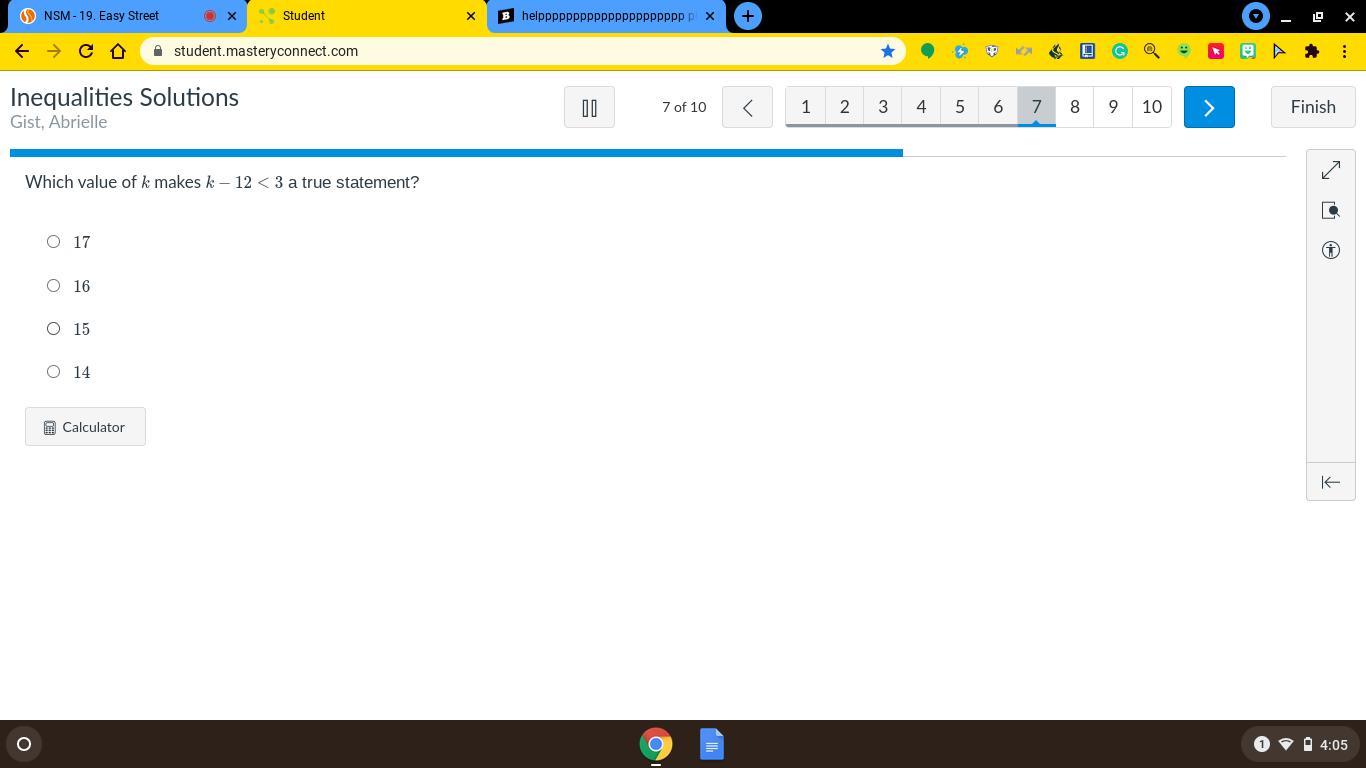Close the NSM - 19. Easy Street tab

(x=232, y=16)
